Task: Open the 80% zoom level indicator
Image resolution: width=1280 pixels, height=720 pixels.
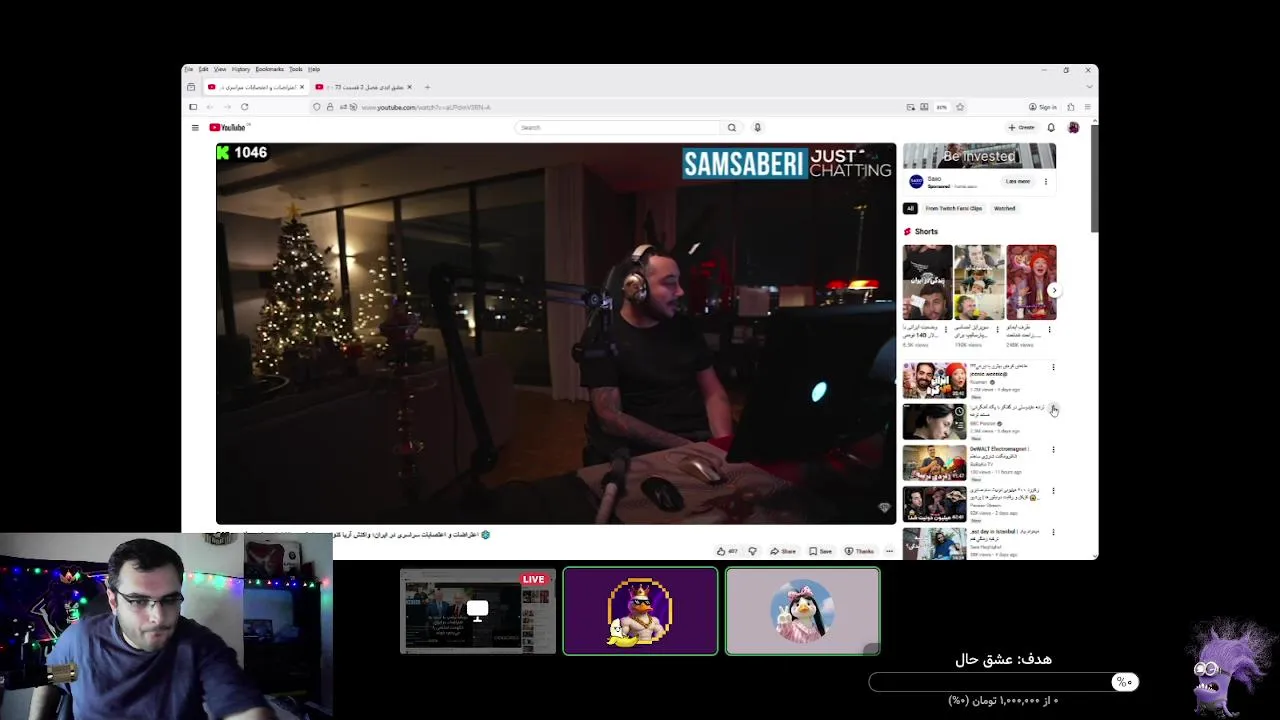Action: tap(941, 107)
